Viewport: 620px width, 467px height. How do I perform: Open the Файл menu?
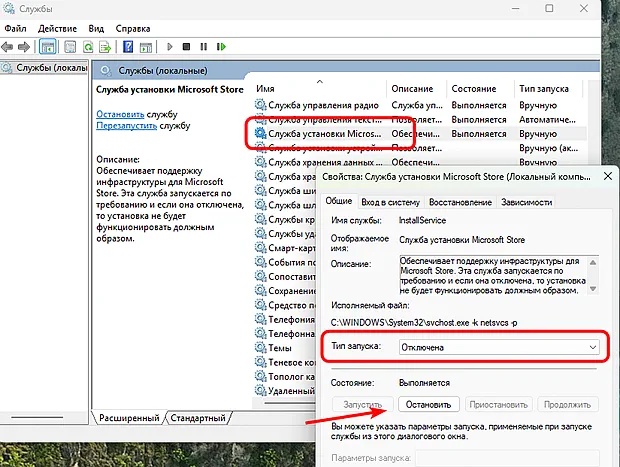[15, 28]
